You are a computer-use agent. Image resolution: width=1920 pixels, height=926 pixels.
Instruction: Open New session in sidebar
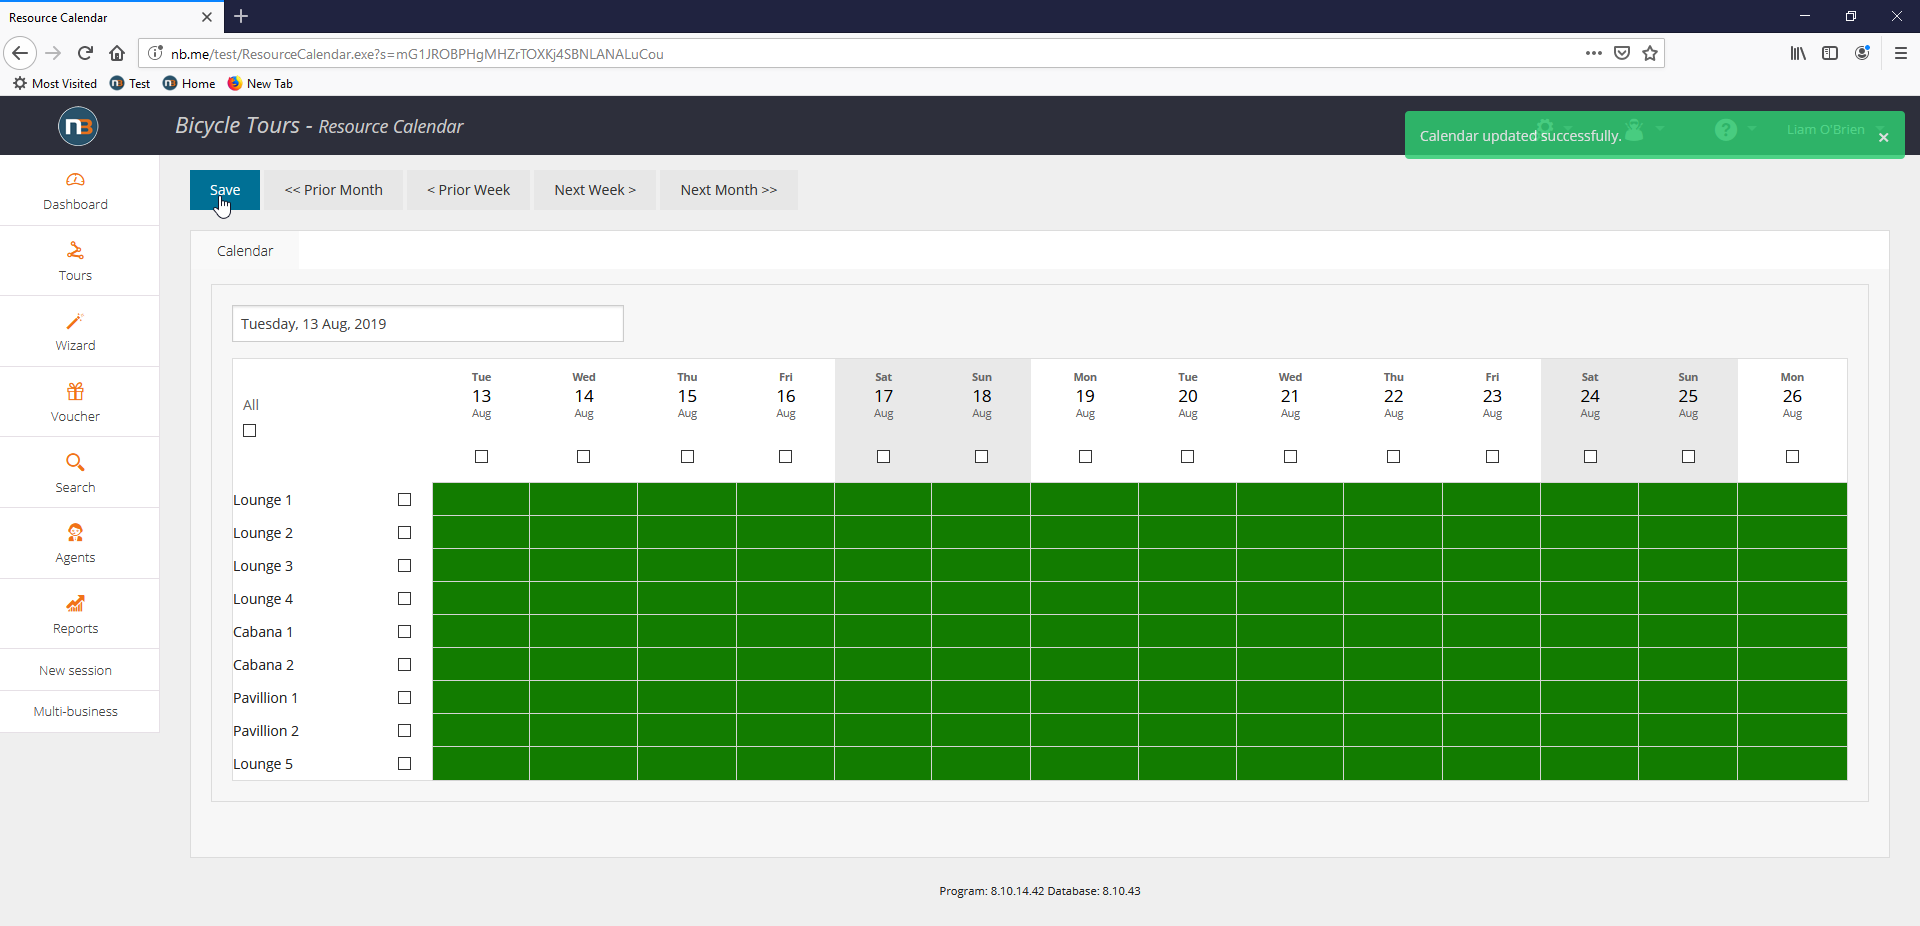coord(75,670)
